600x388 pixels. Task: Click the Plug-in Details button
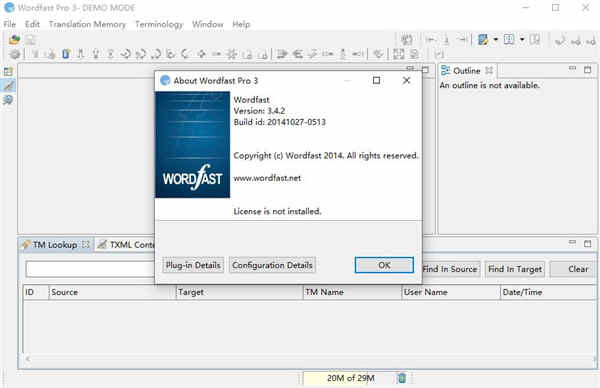tap(193, 265)
